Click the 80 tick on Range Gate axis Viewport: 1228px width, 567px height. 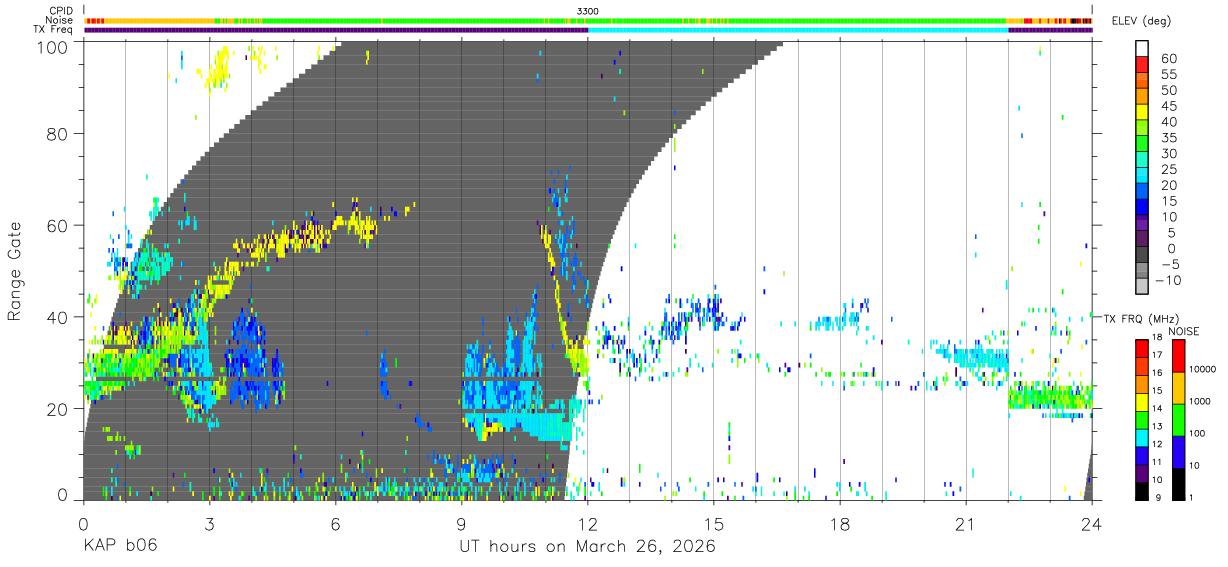pos(59,133)
